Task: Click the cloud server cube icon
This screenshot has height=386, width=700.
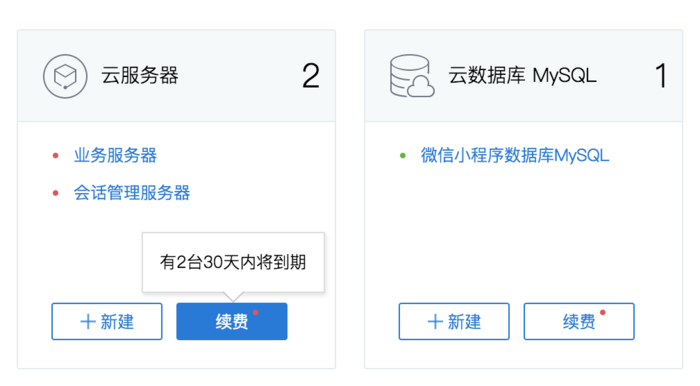Action: pyautogui.click(x=65, y=76)
